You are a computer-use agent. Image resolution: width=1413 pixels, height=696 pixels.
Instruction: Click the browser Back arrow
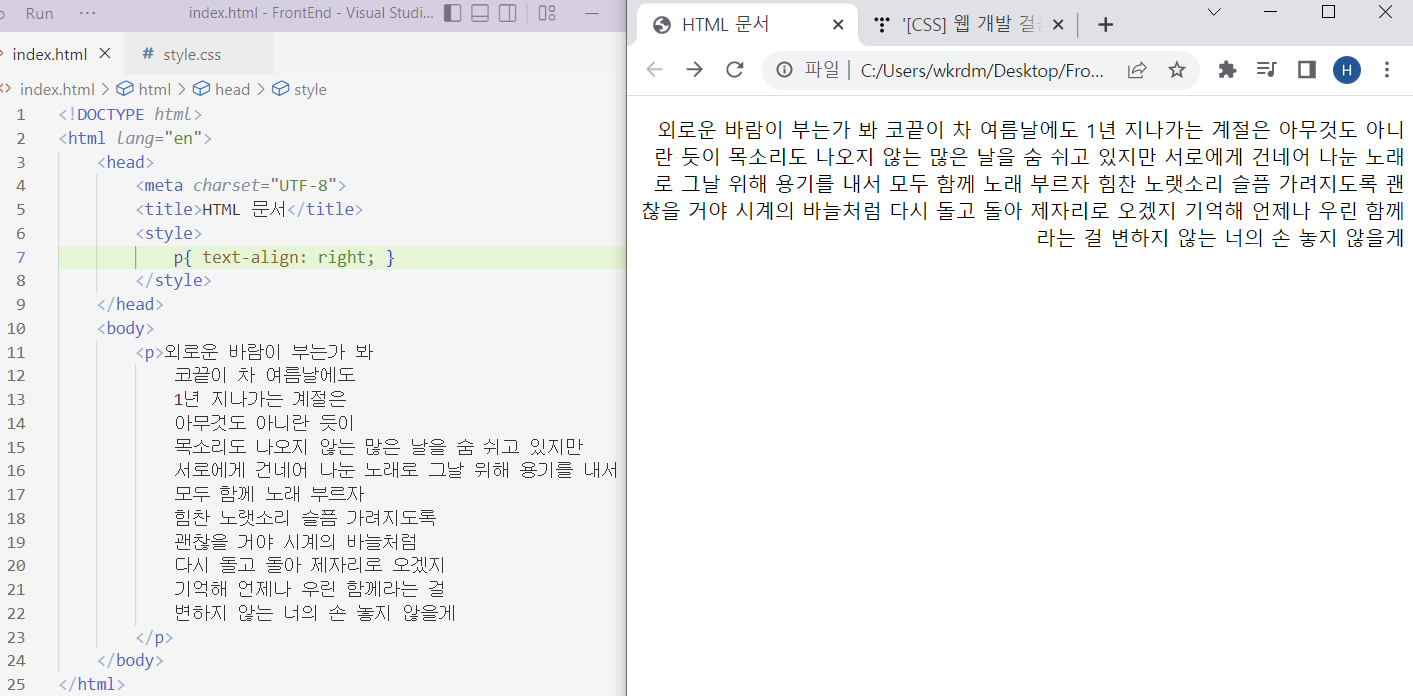654,69
